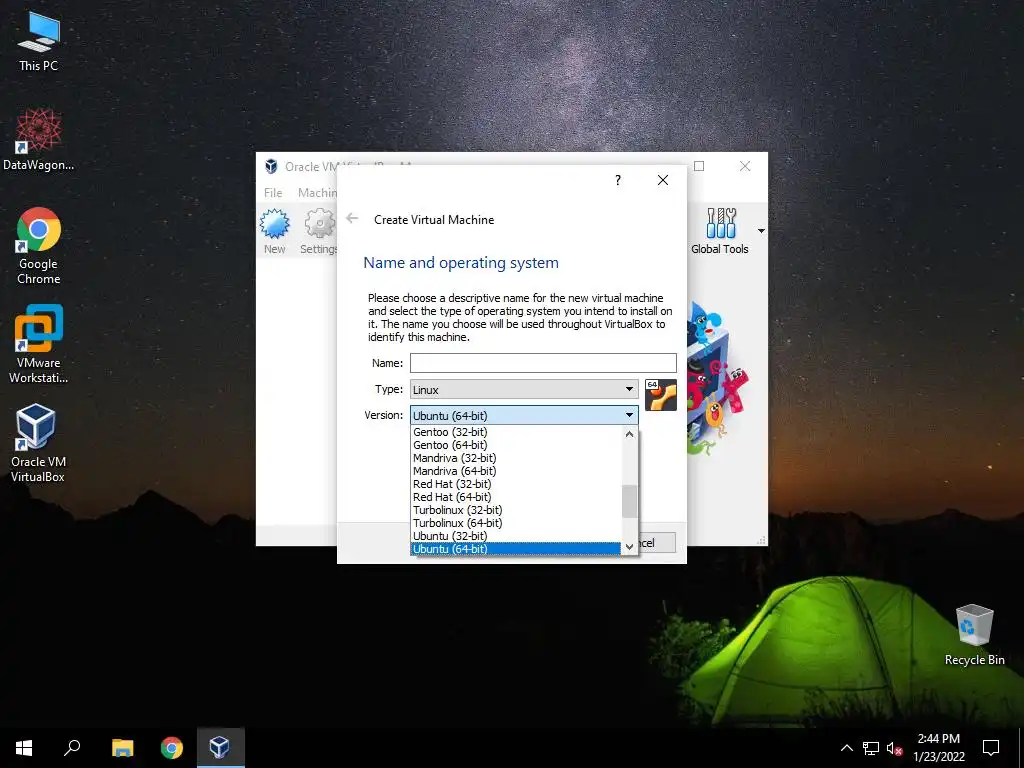Click the Ubuntu 64-bit OS logo image
The height and width of the screenshot is (768, 1024).
click(x=660, y=395)
